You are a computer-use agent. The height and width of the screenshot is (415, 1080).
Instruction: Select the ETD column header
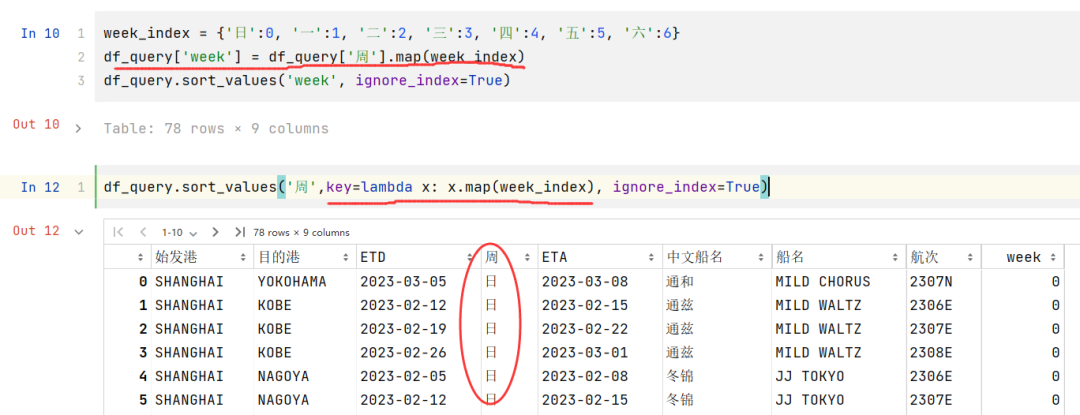[373, 257]
